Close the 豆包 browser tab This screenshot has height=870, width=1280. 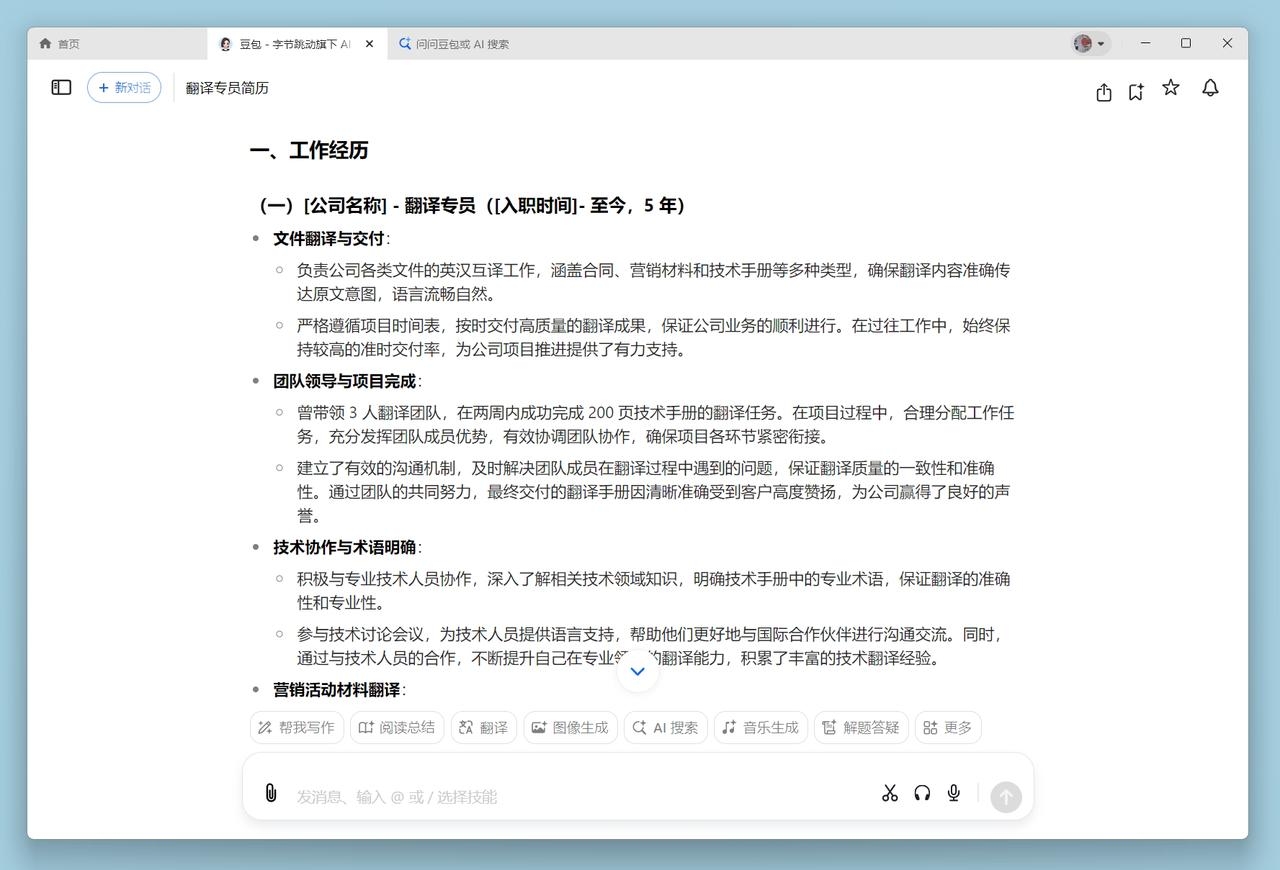pyautogui.click(x=369, y=44)
